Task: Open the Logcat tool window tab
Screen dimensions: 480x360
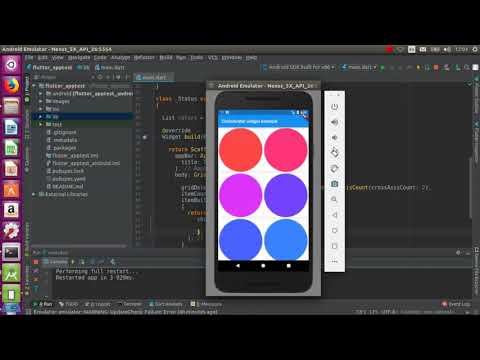Action: click(x=97, y=304)
